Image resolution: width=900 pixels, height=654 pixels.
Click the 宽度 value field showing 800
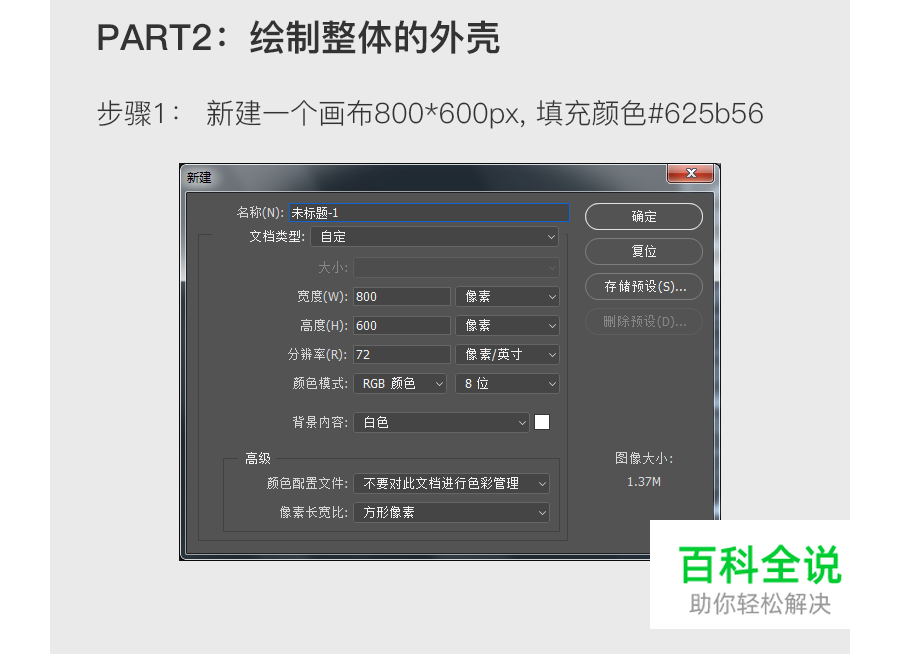pos(401,296)
